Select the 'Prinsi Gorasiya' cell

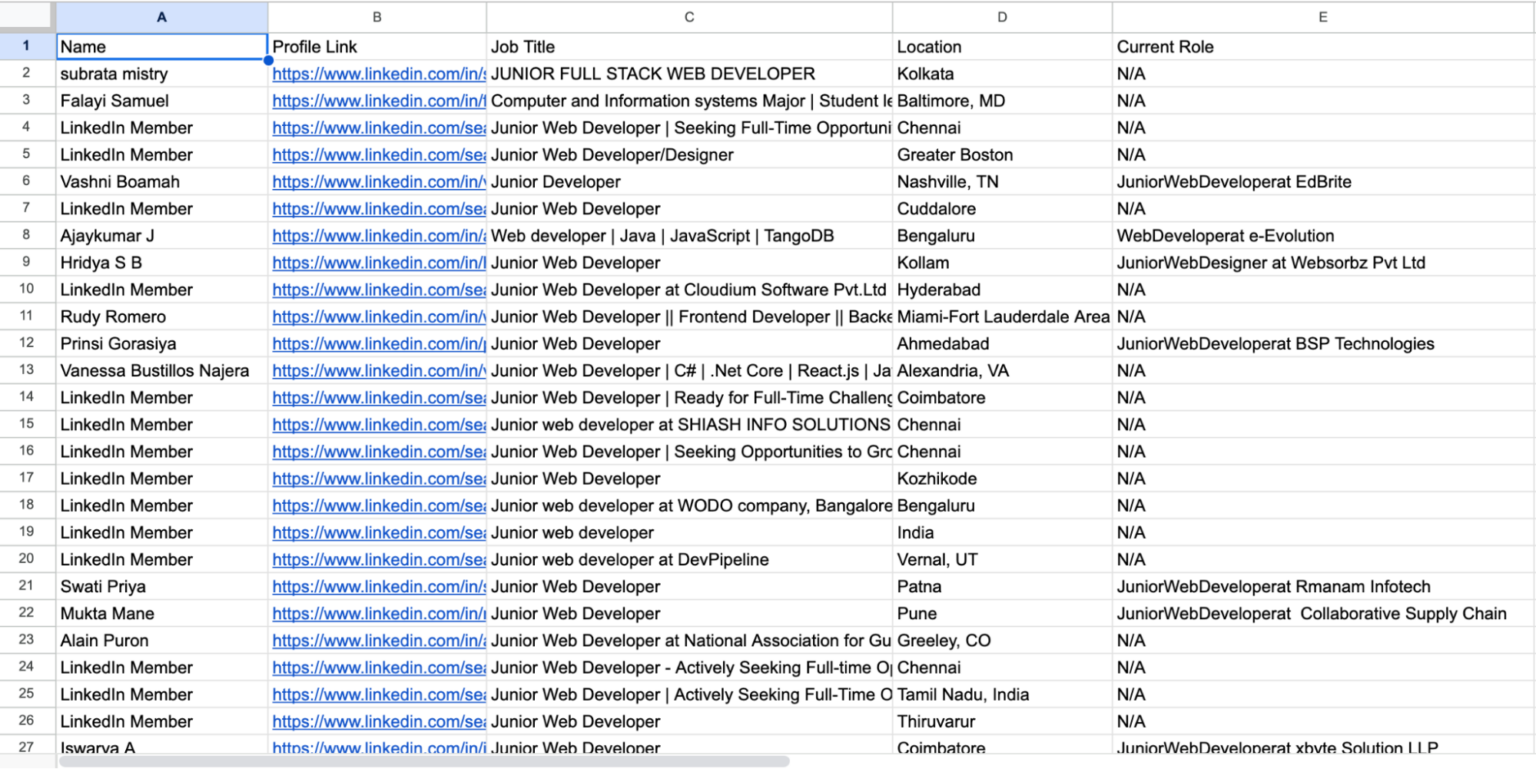(162, 343)
